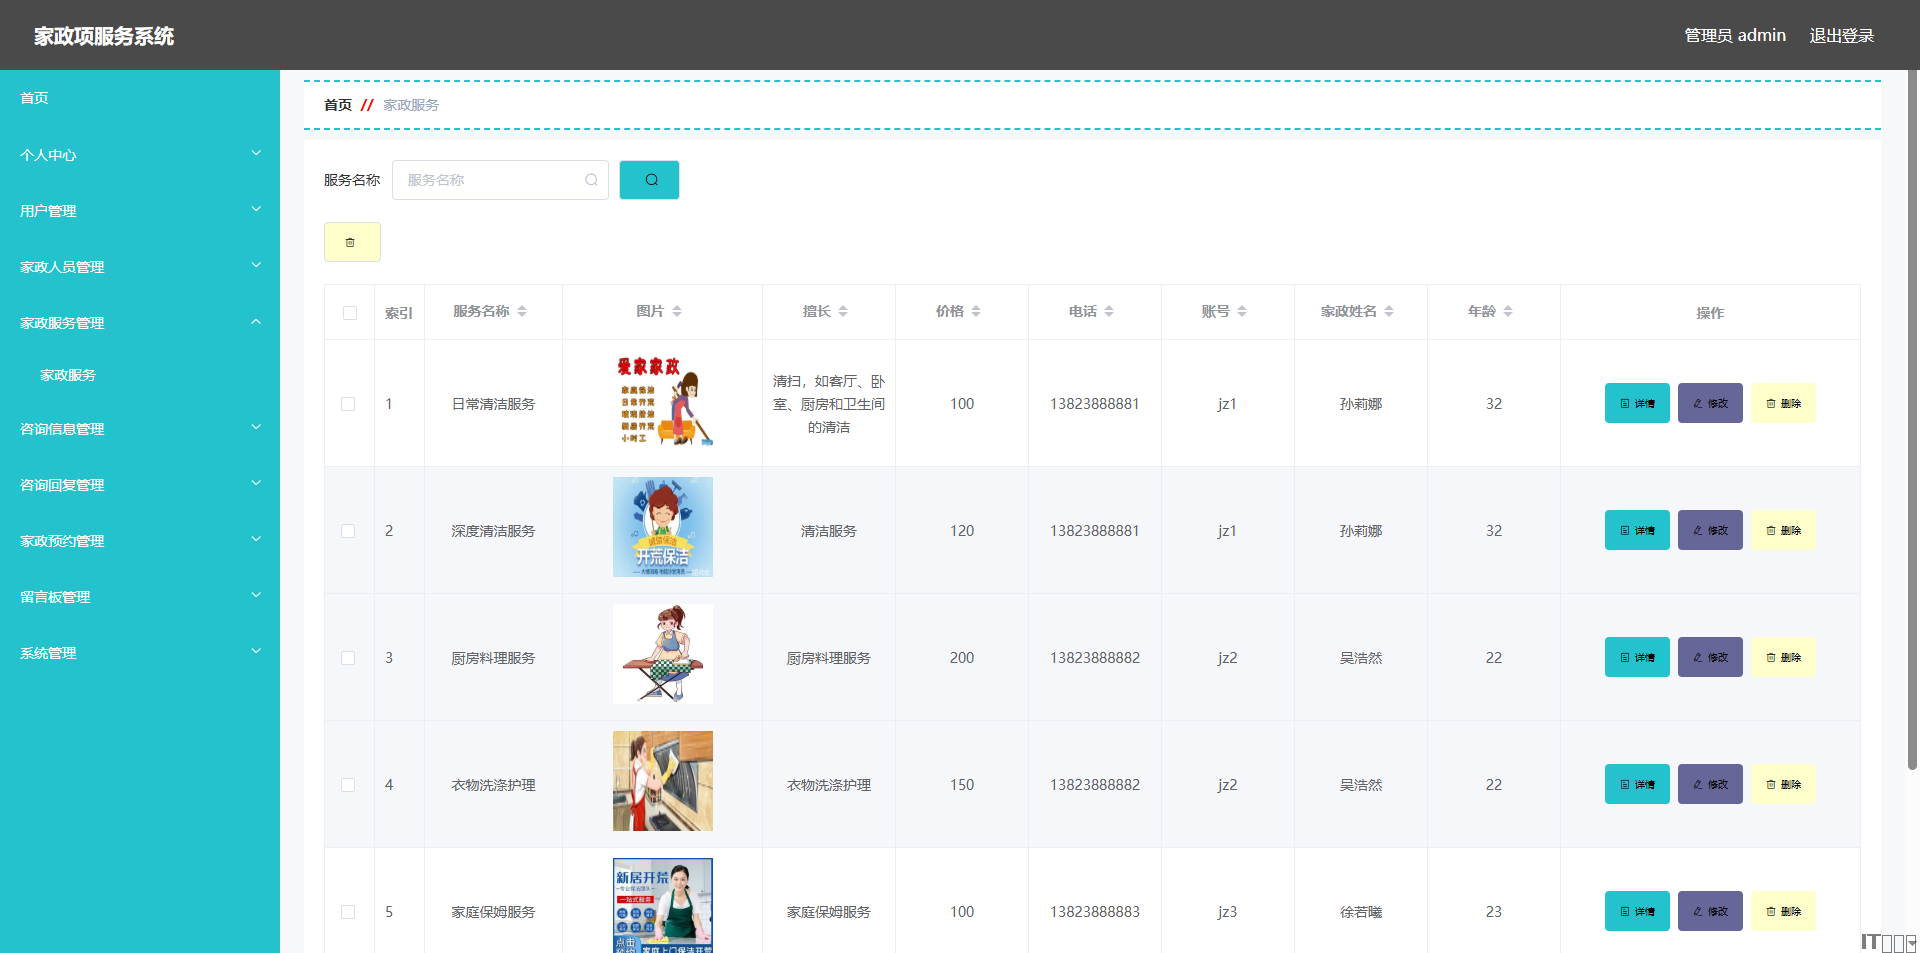Expand the 用户管理 sidebar menu

click(x=140, y=211)
